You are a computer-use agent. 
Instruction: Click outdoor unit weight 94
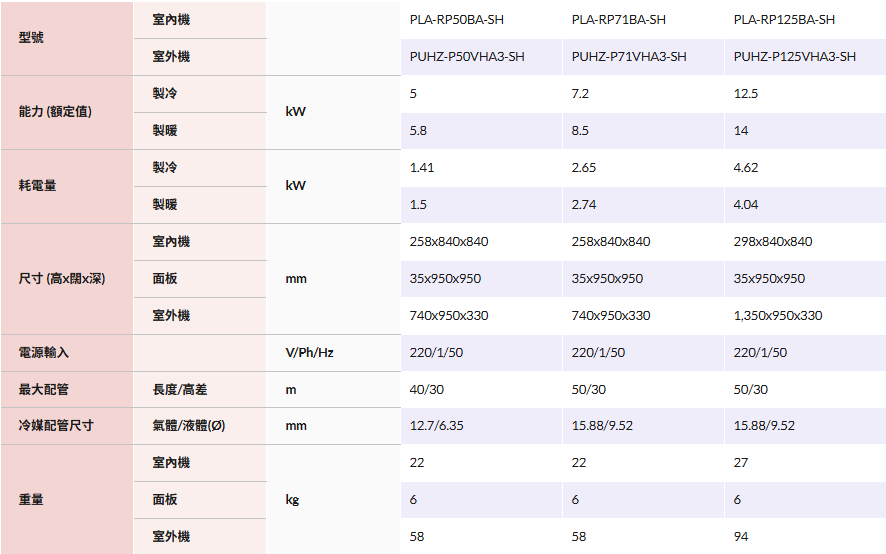(x=741, y=536)
